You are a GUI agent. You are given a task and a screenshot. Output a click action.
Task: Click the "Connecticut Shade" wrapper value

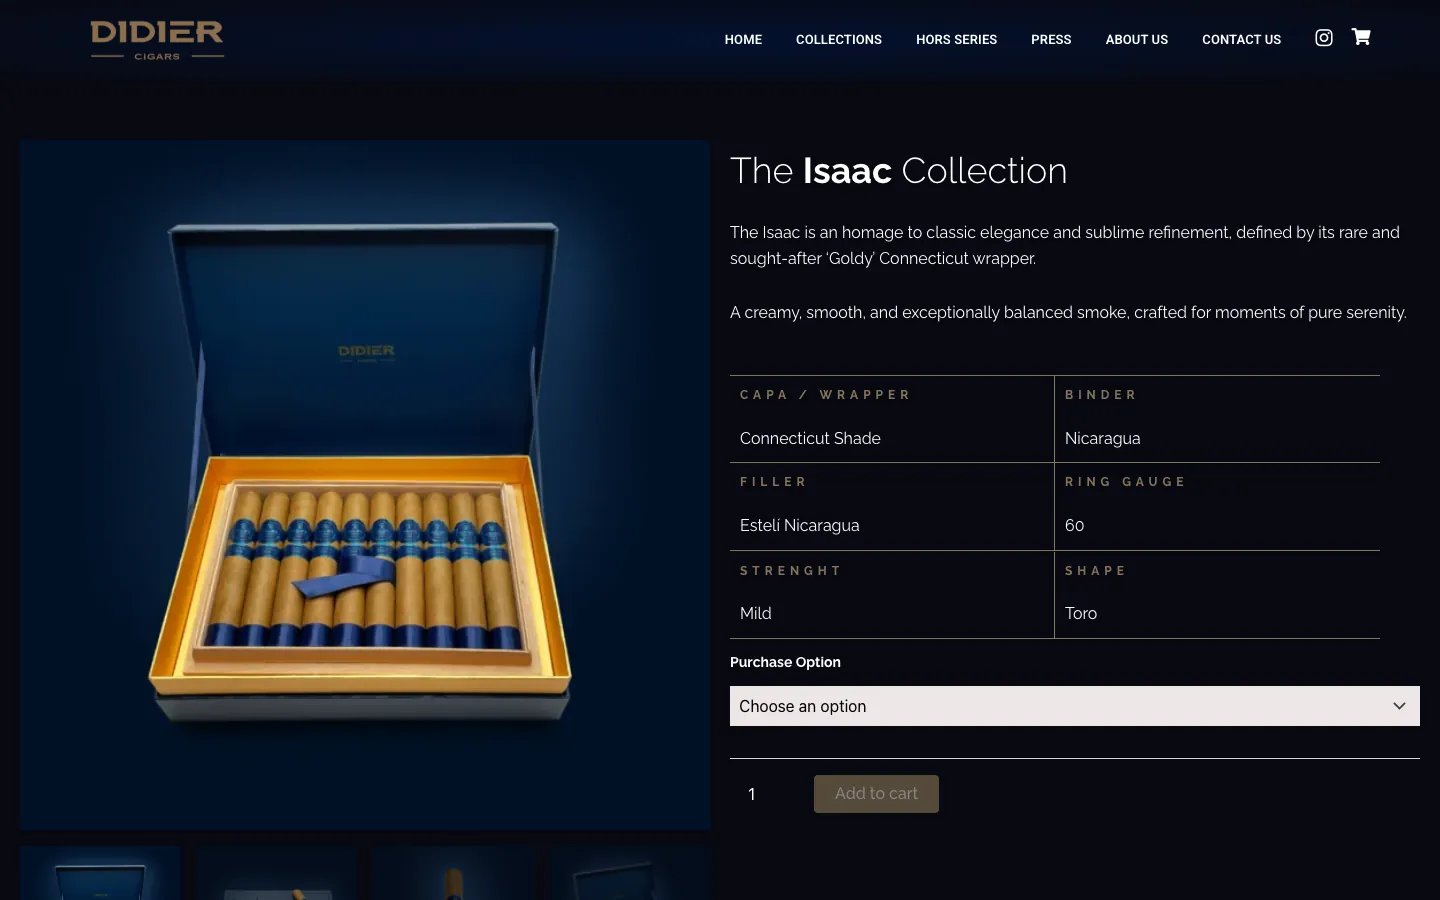[810, 438]
